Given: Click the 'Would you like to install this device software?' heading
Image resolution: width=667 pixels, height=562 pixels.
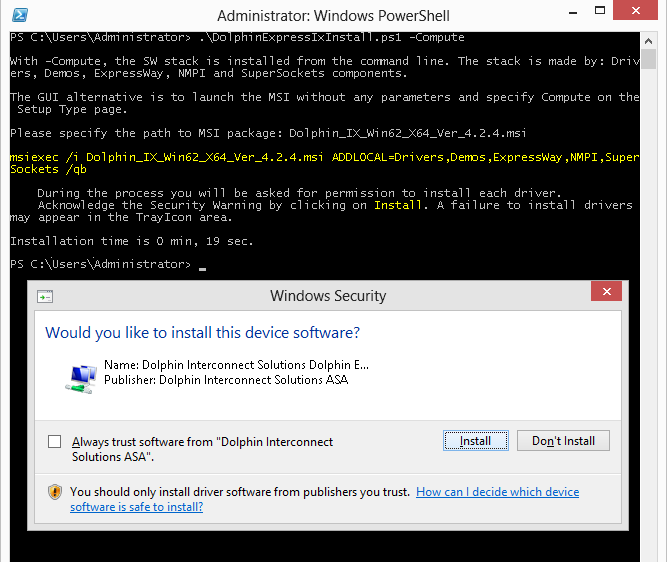Looking at the screenshot, I should [202, 332].
